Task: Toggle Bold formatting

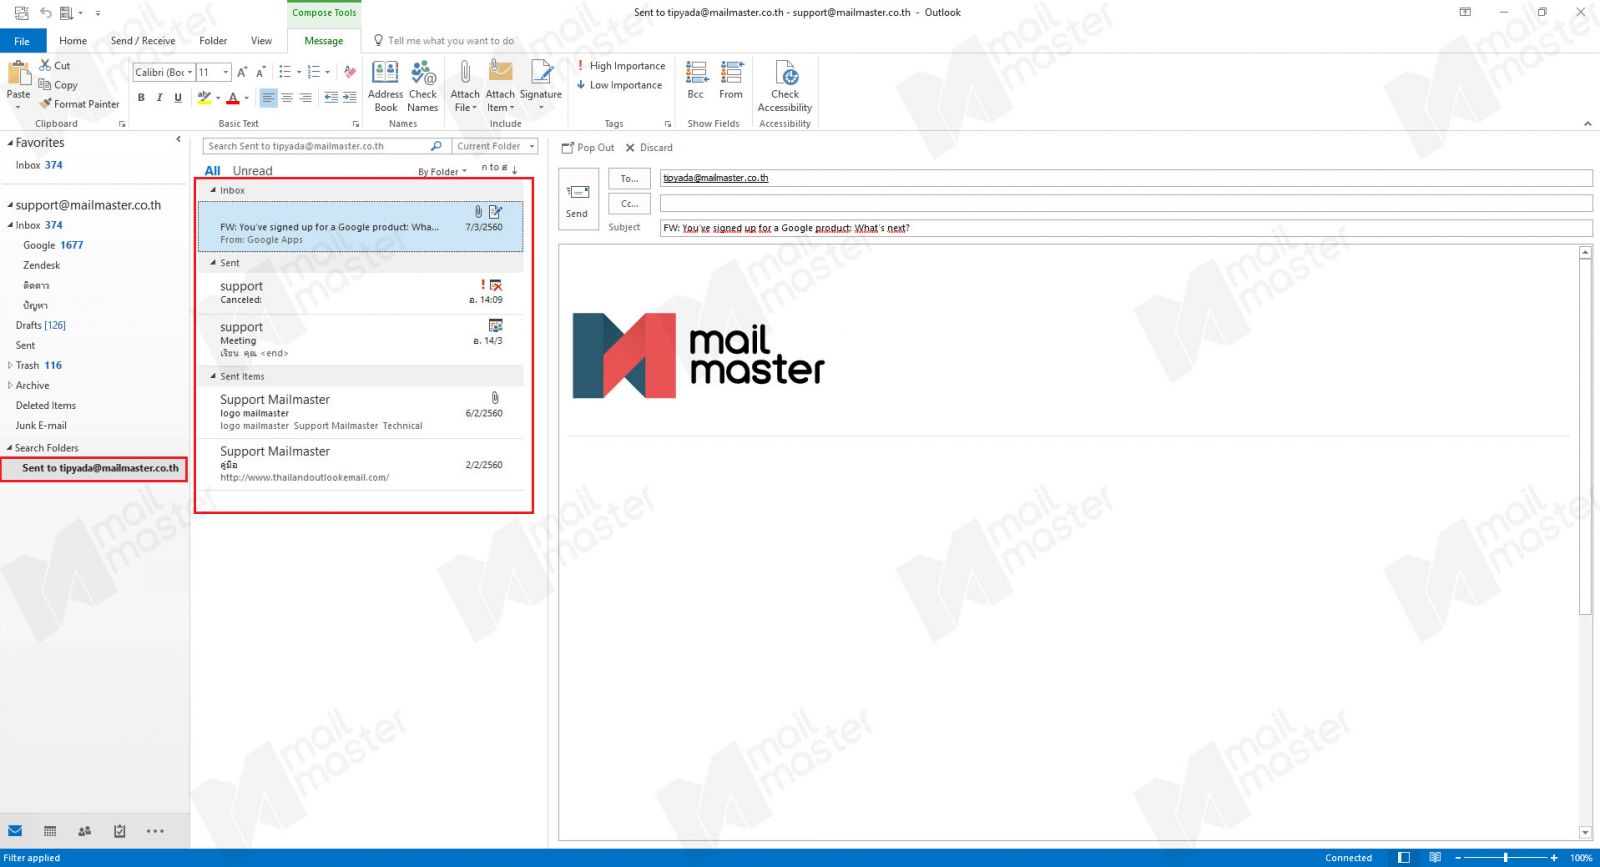Action: (141, 98)
